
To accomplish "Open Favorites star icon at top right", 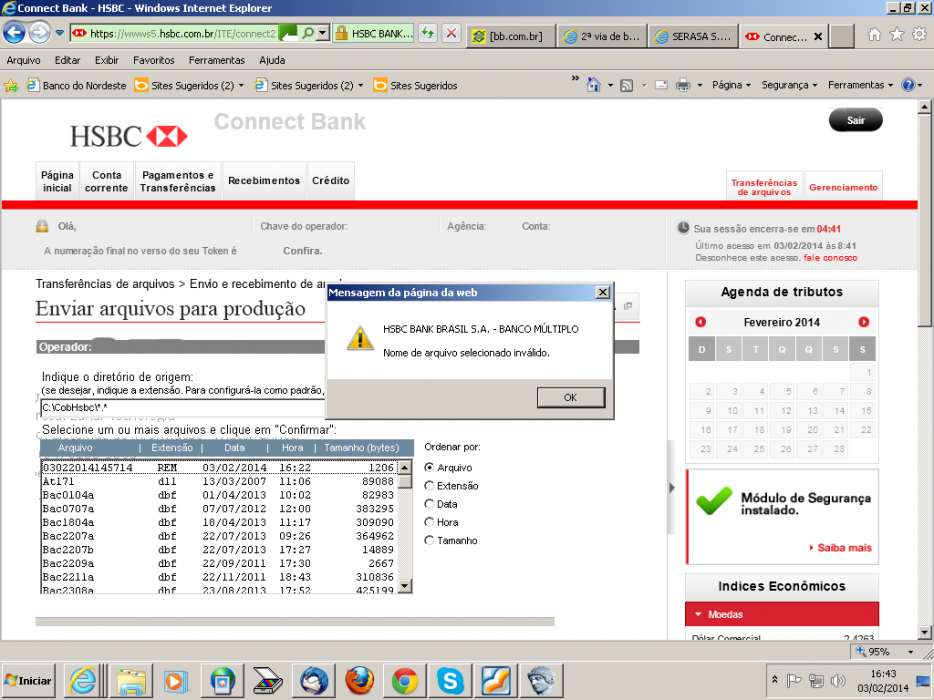I will click(x=896, y=35).
